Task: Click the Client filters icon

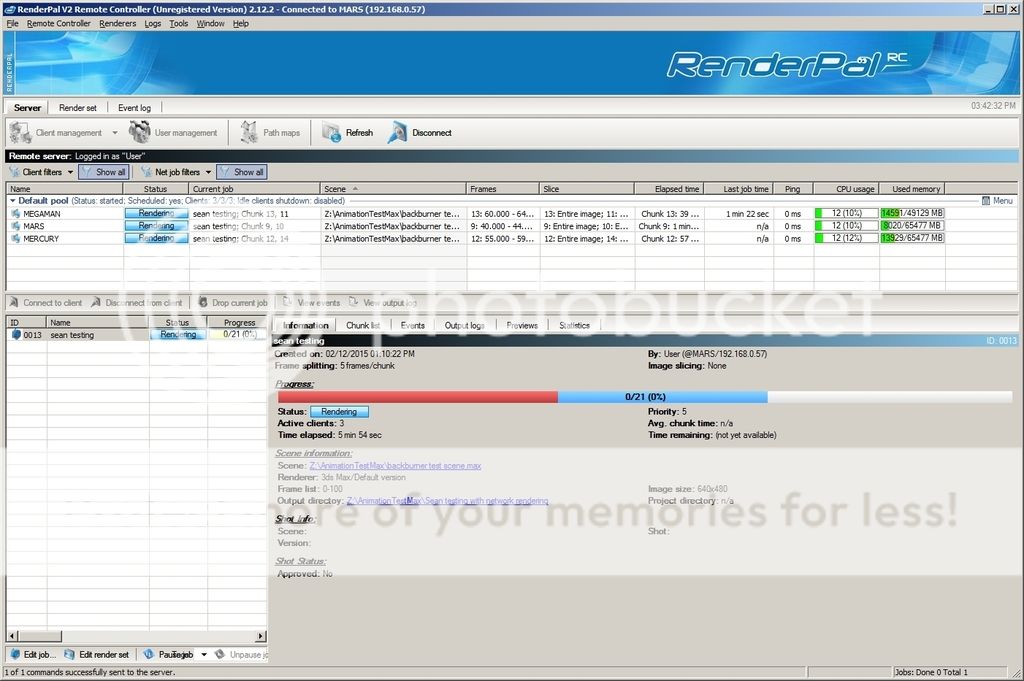Action: 14,172
